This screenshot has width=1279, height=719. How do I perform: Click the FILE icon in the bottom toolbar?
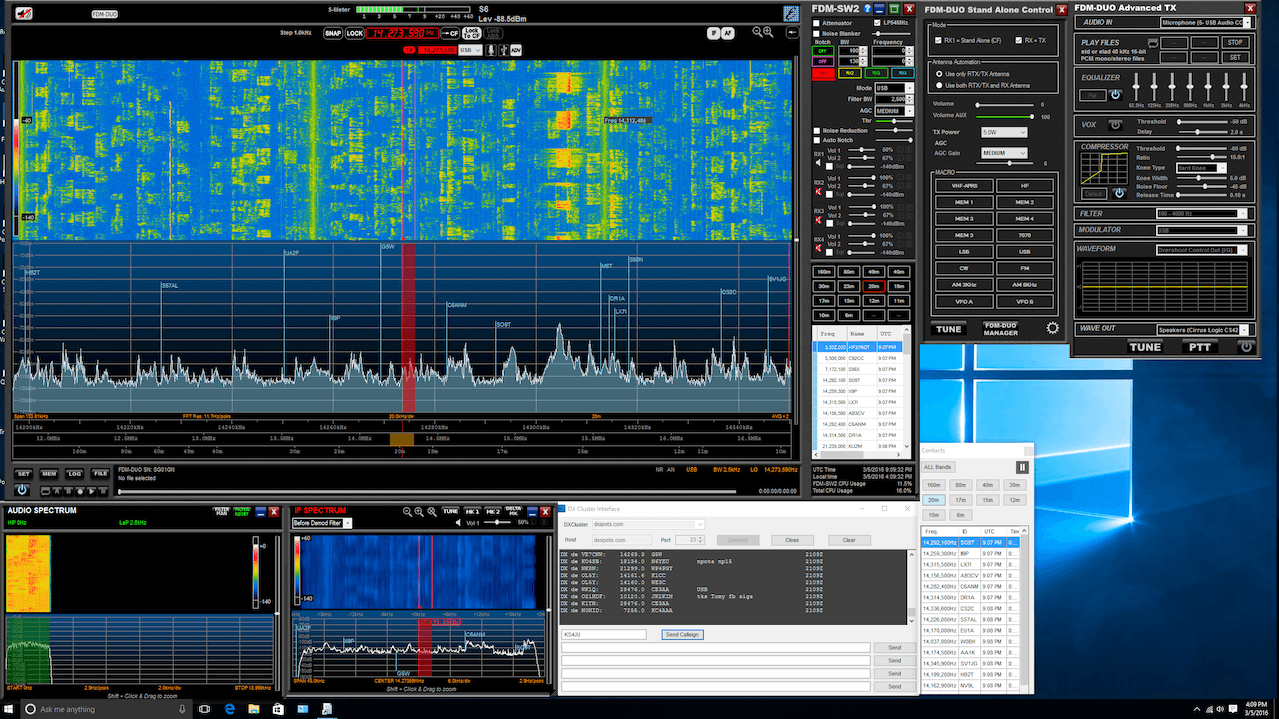coord(100,474)
